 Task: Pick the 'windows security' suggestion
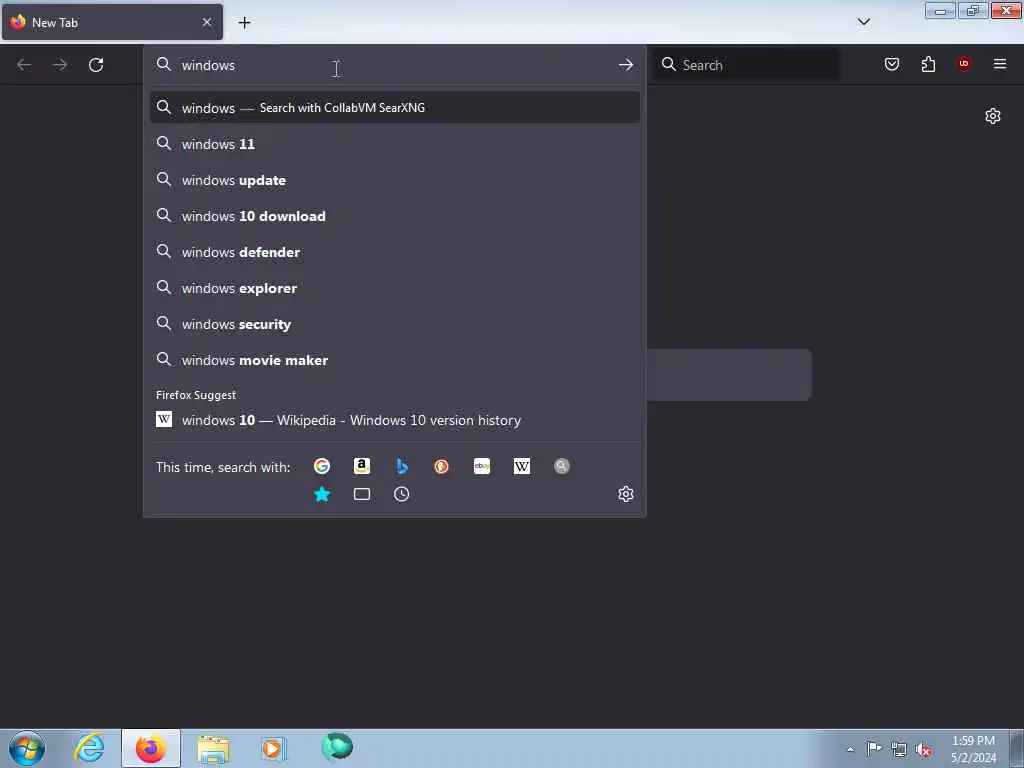pyautogui.click(x=394, y=324)
